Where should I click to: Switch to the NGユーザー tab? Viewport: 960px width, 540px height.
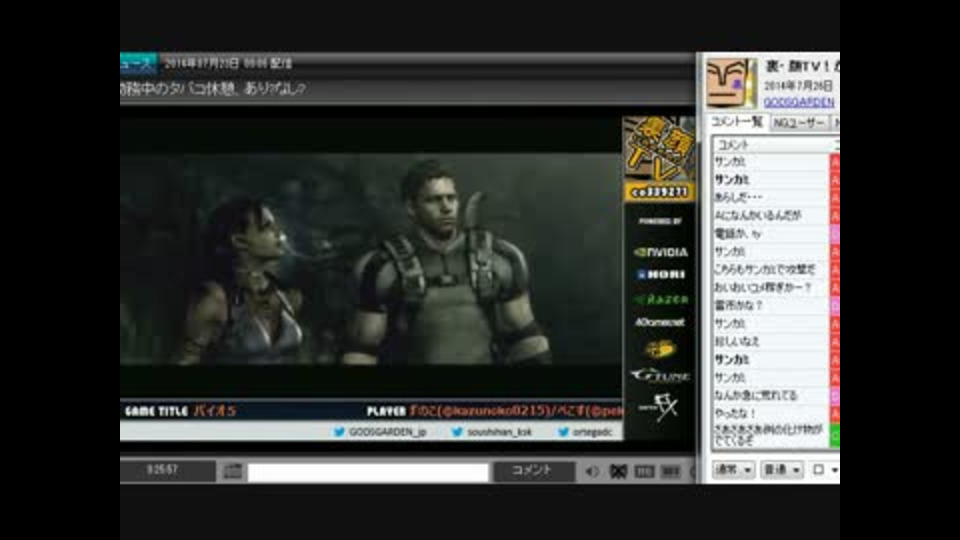tap(798, 123)
